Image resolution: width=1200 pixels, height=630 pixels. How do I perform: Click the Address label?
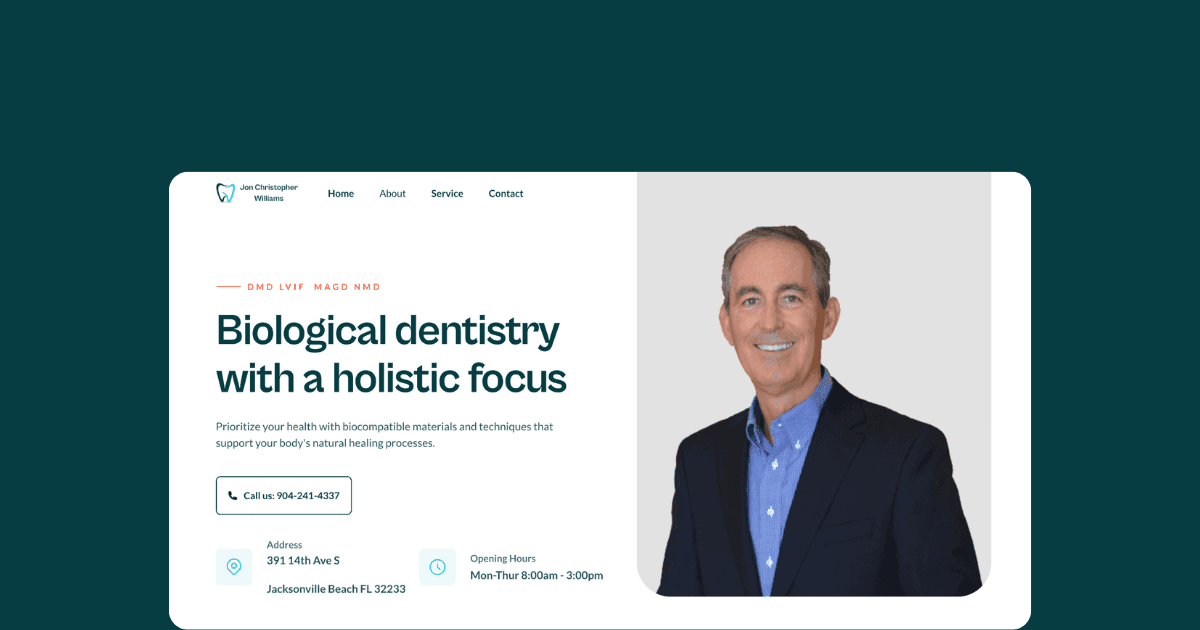point(284,545)
